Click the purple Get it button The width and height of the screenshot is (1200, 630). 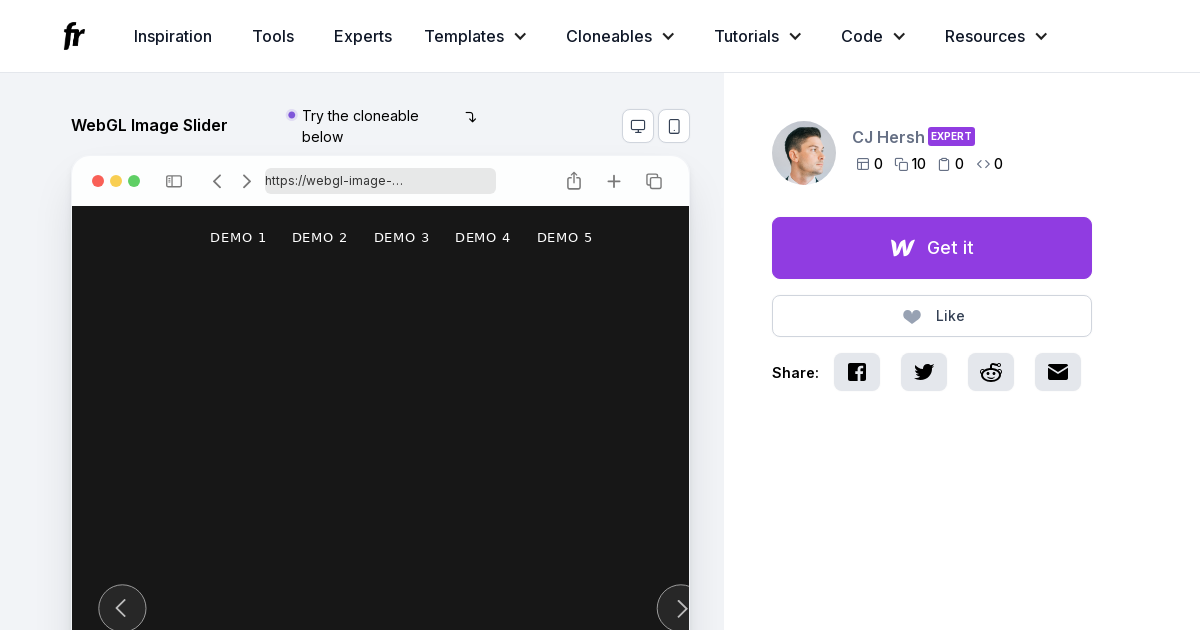point(932,248)
